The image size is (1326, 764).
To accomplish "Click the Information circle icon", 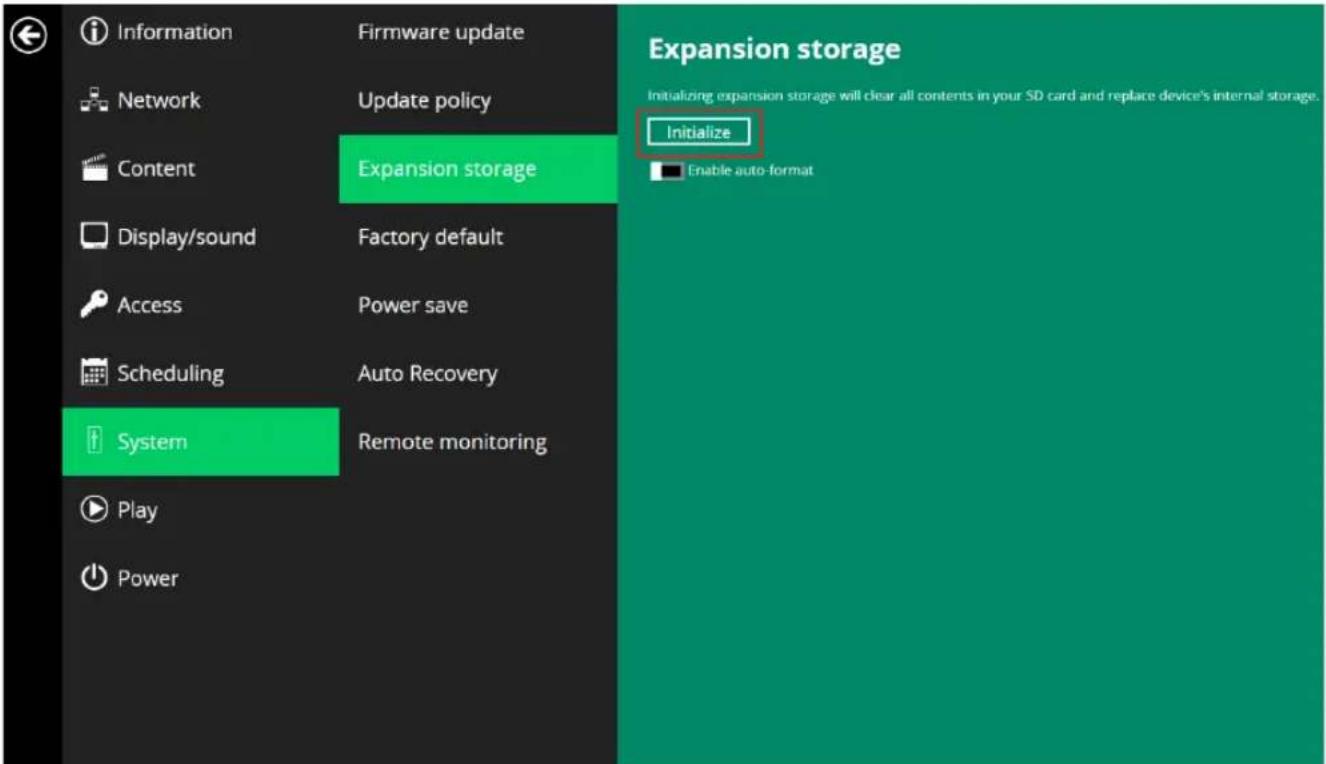I will [x=94, y=32].
